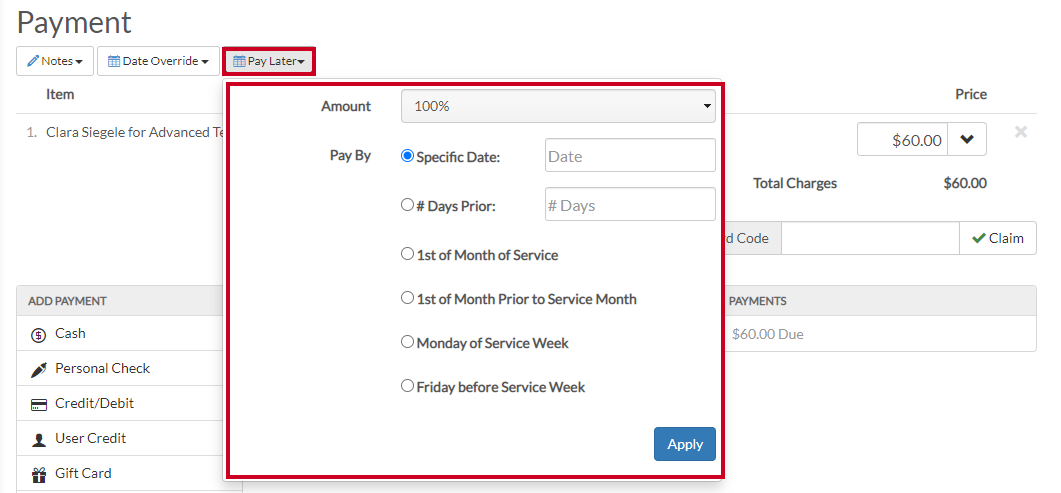Click the Total Charges $60.00 value
1061x493 pixels.
point(965,183)
